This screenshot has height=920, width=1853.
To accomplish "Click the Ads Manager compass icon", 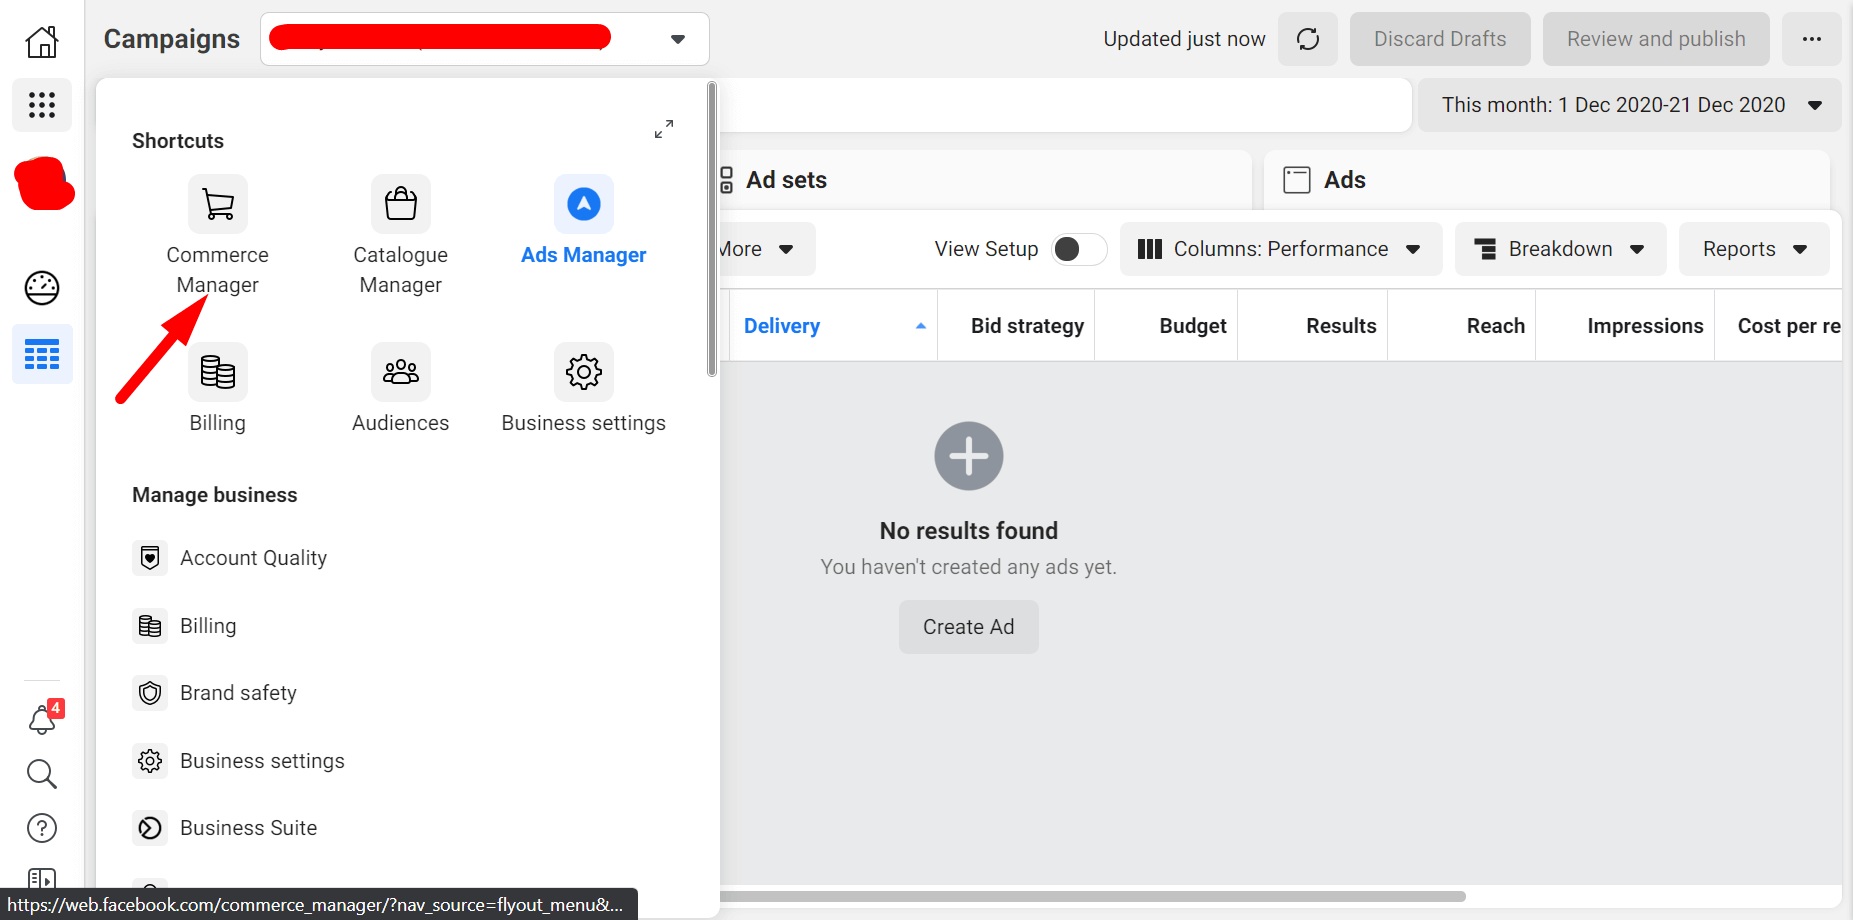I will click(x=583, y=204).
